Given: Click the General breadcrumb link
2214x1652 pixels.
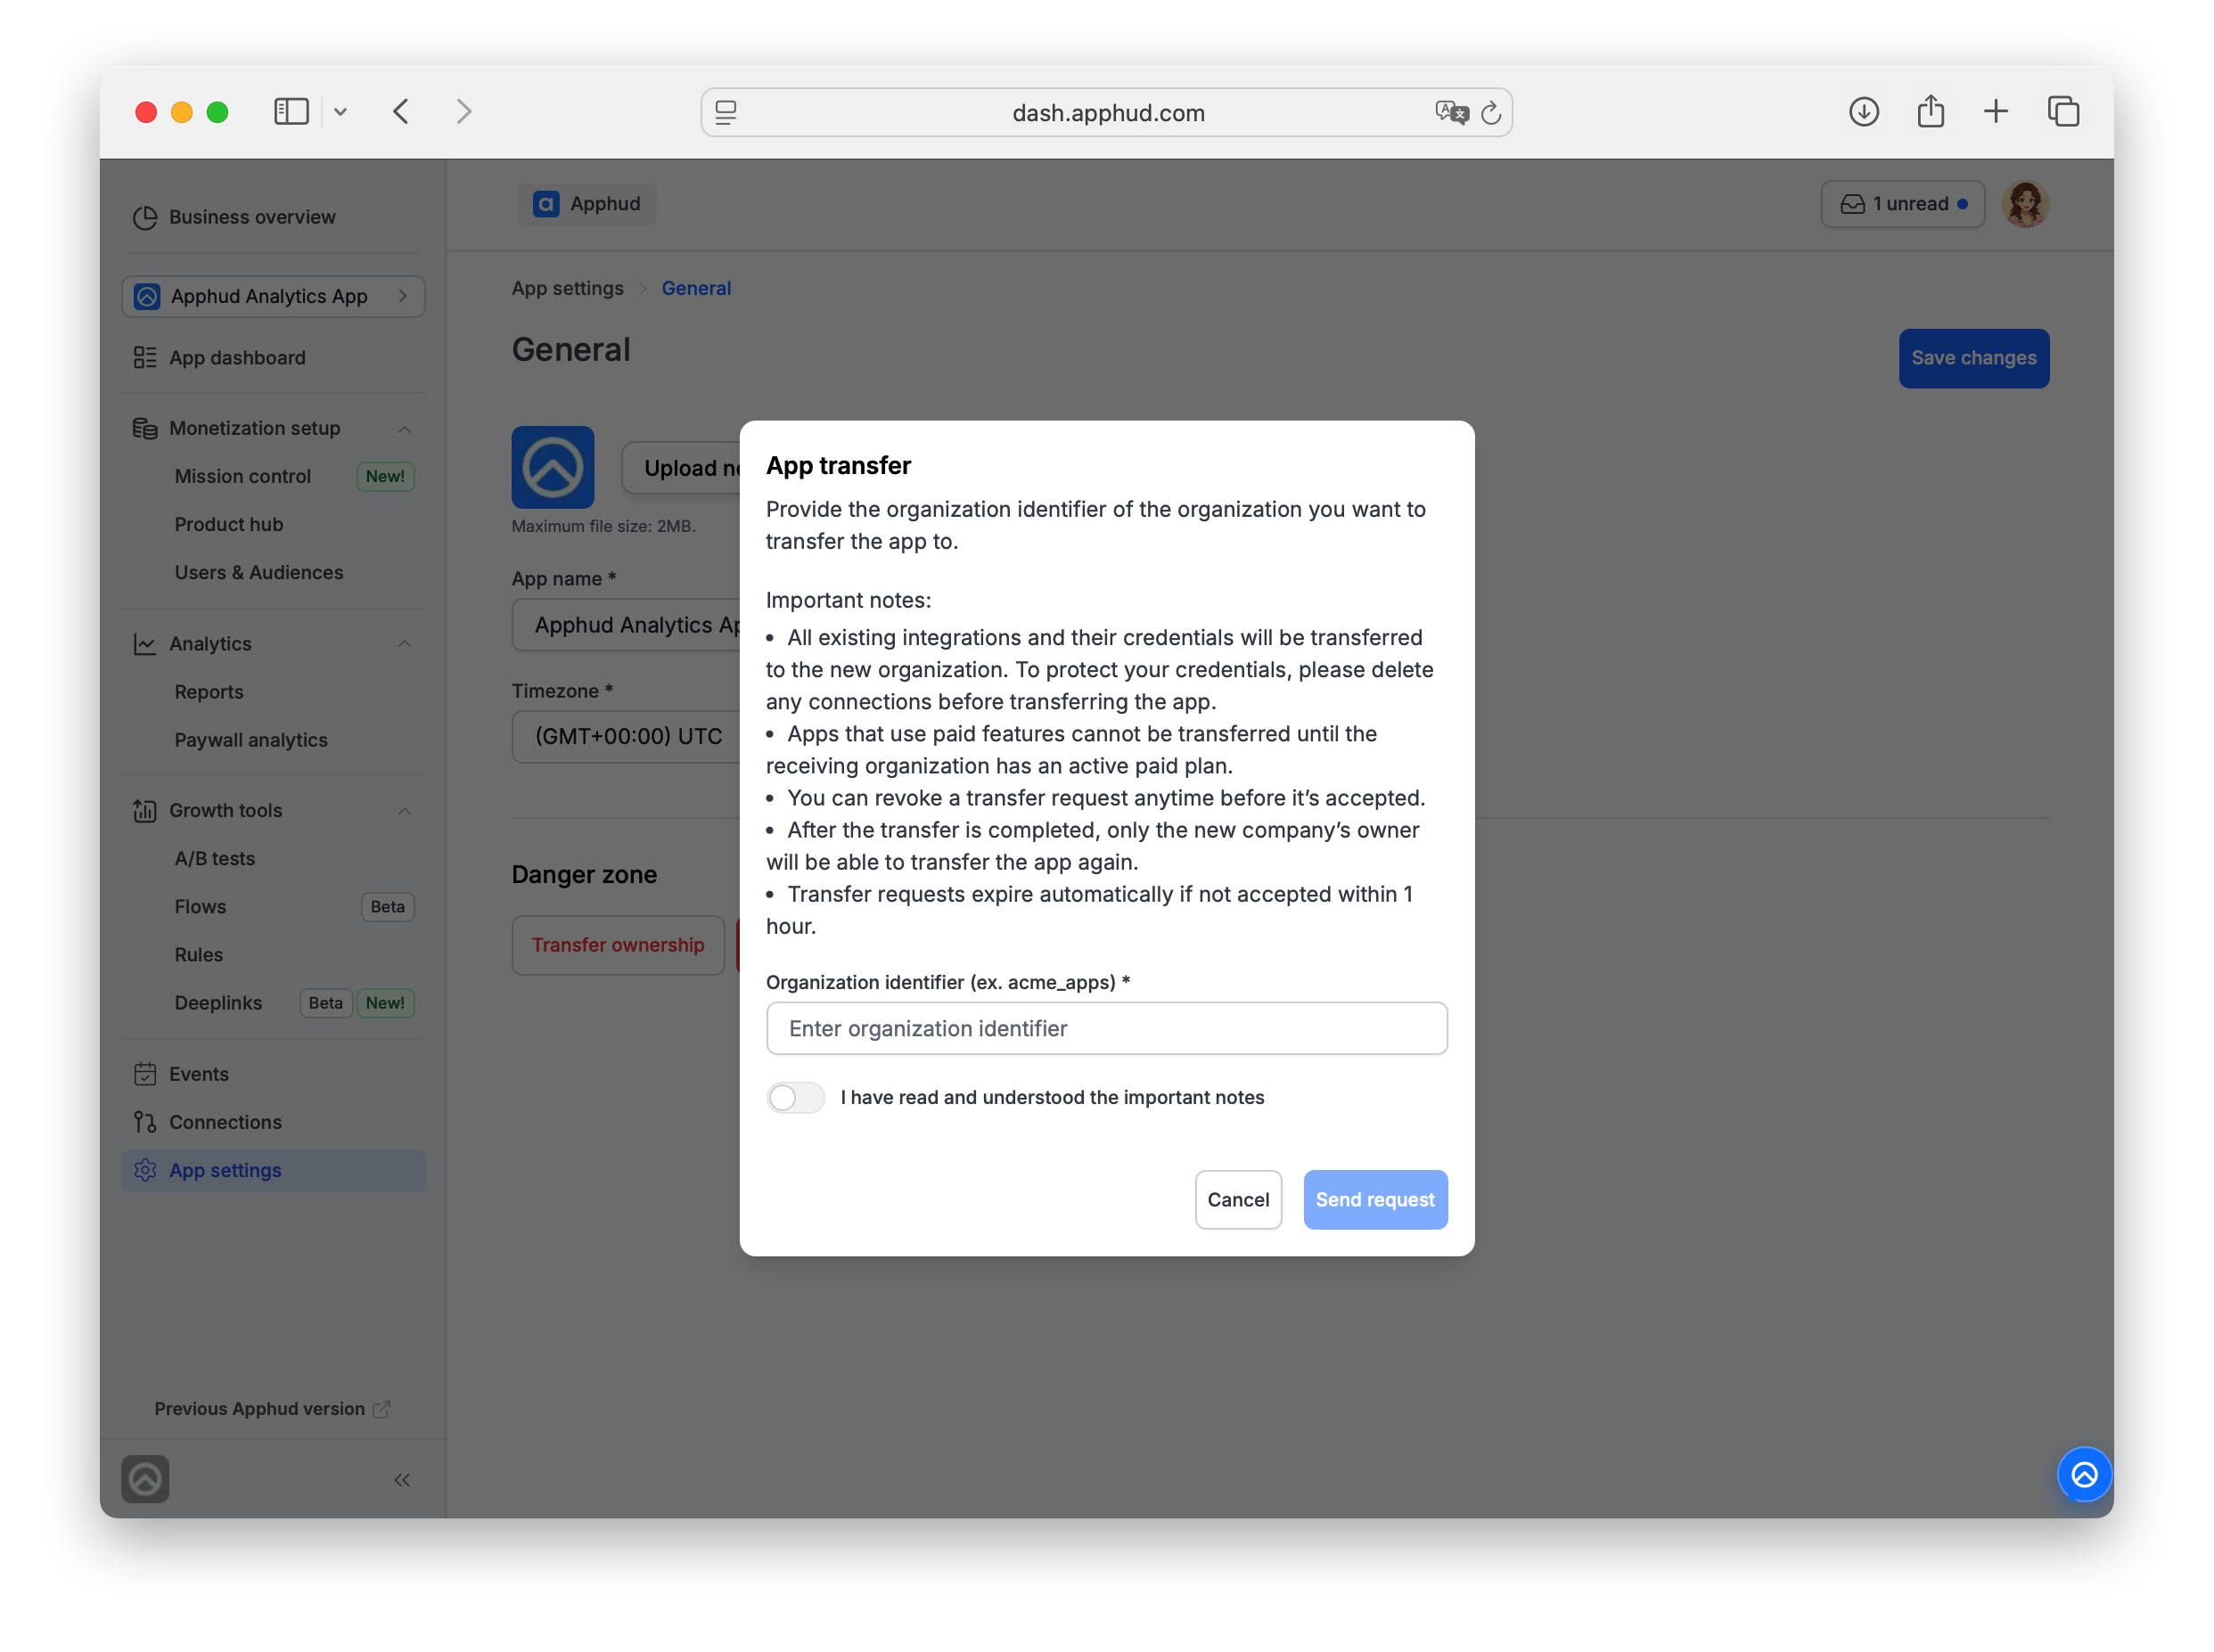Looking at the screenshot, I should (x=696, y=288).
